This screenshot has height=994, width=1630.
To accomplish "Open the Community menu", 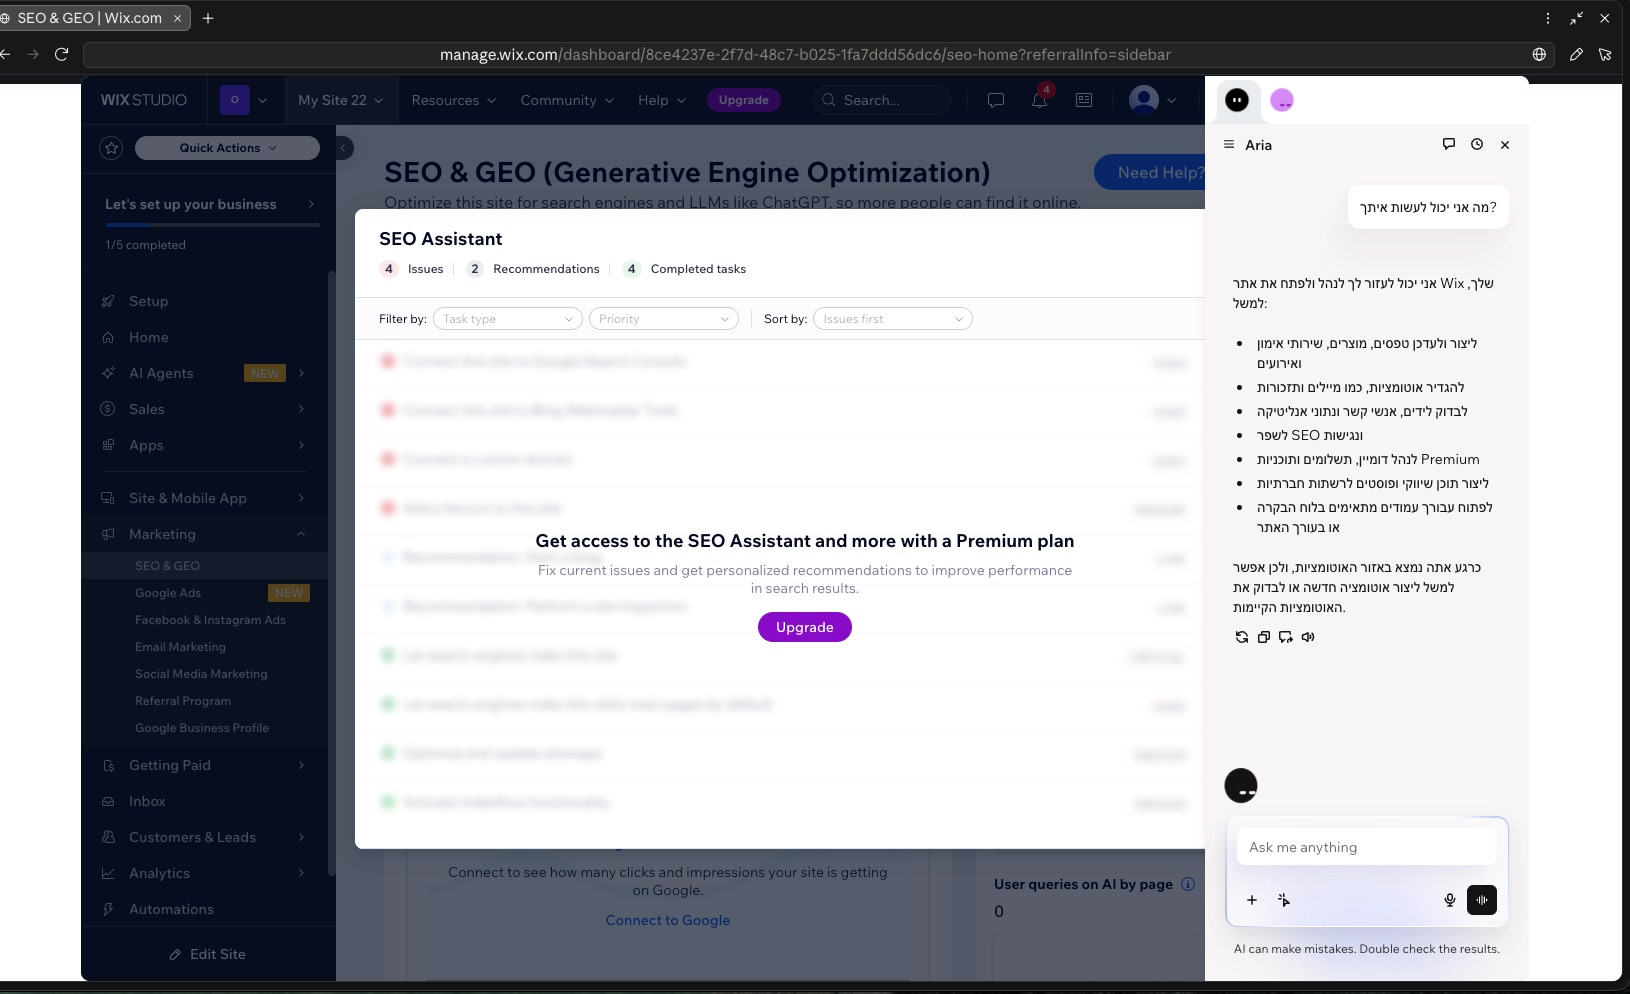I will 567,100.
